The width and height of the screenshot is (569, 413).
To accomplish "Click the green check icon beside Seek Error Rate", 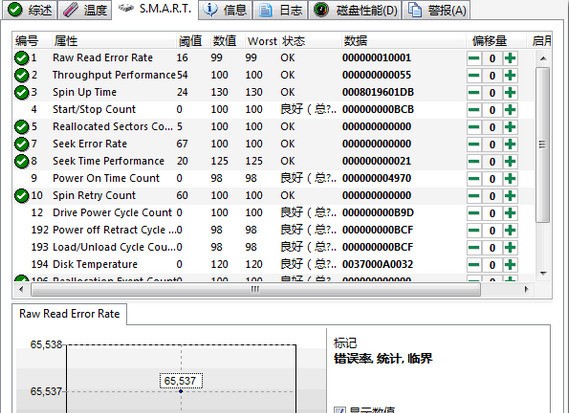I will [x=21, y=144].
